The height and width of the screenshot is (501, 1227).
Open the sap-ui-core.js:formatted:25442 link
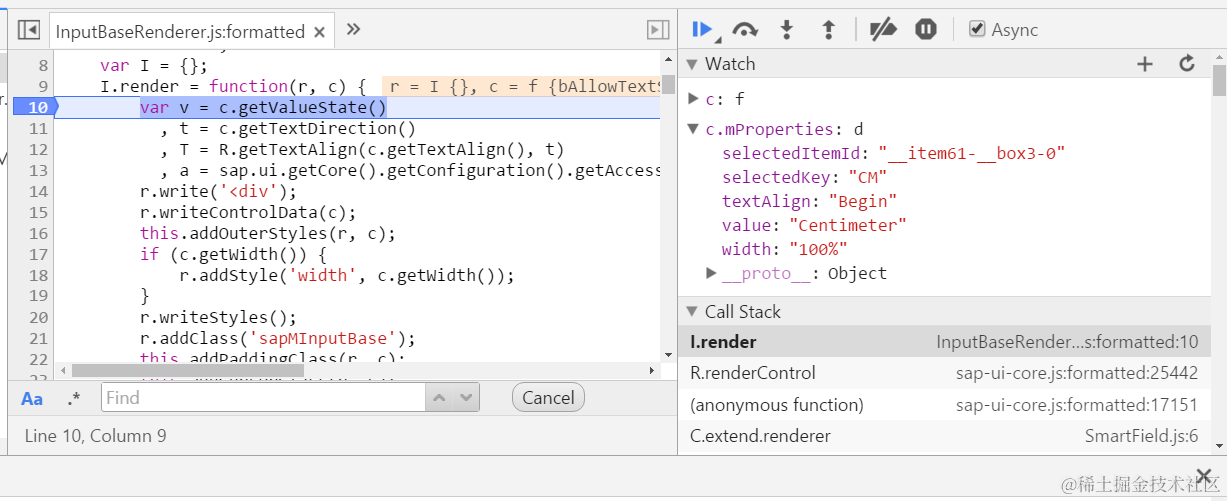point(1077,373)
